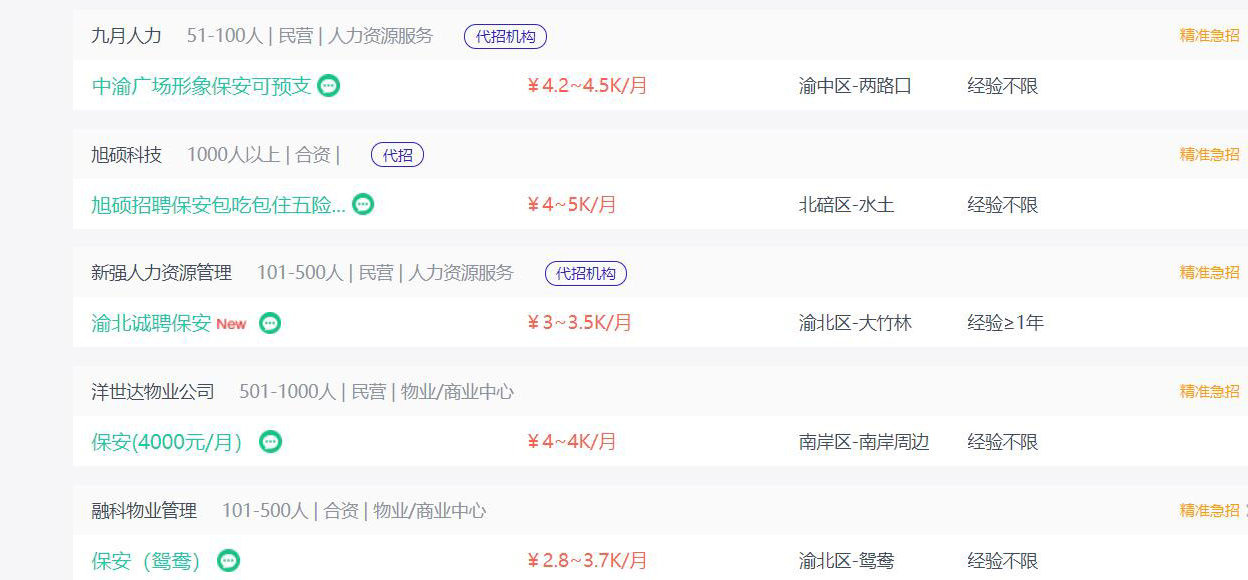Open chat icon beside 旭硕招聘保安包吃包住五险
The height and width of the screenshot is (580, 1248).
coord(364,205)
